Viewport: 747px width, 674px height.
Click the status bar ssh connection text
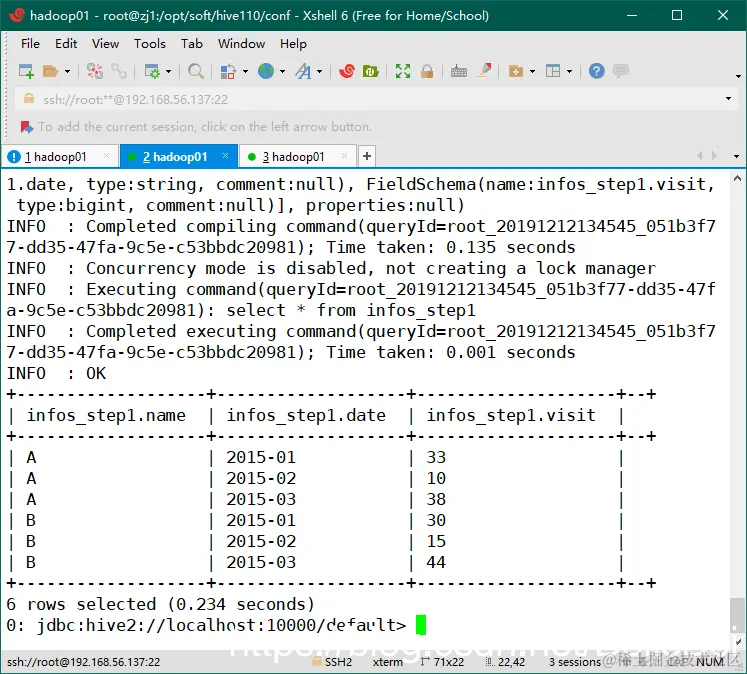pos(83,662)
